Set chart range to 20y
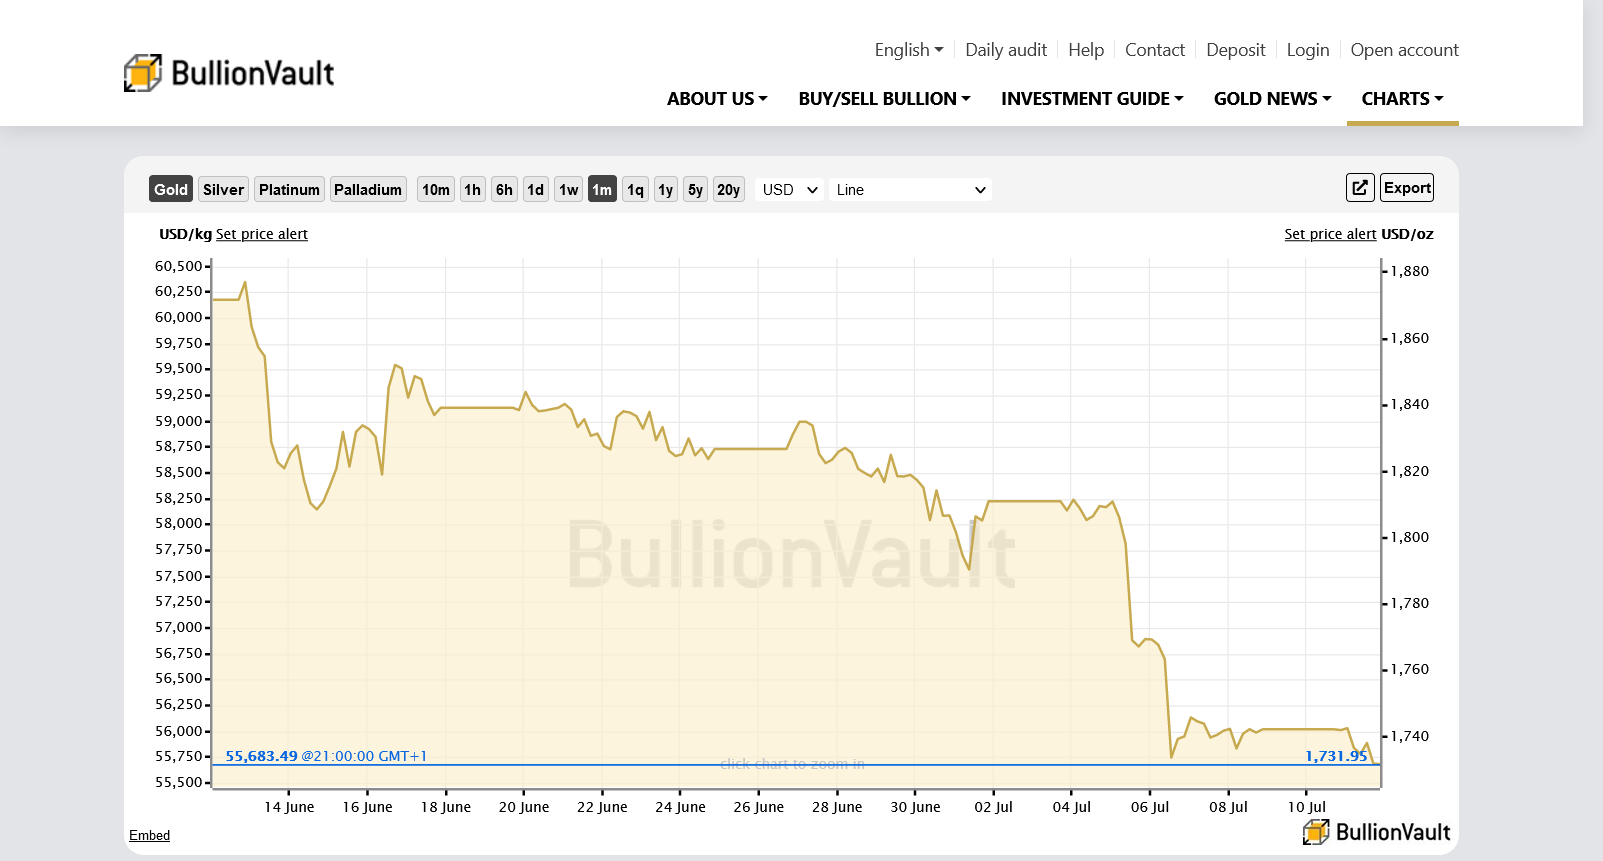 [x=728, y=189]
